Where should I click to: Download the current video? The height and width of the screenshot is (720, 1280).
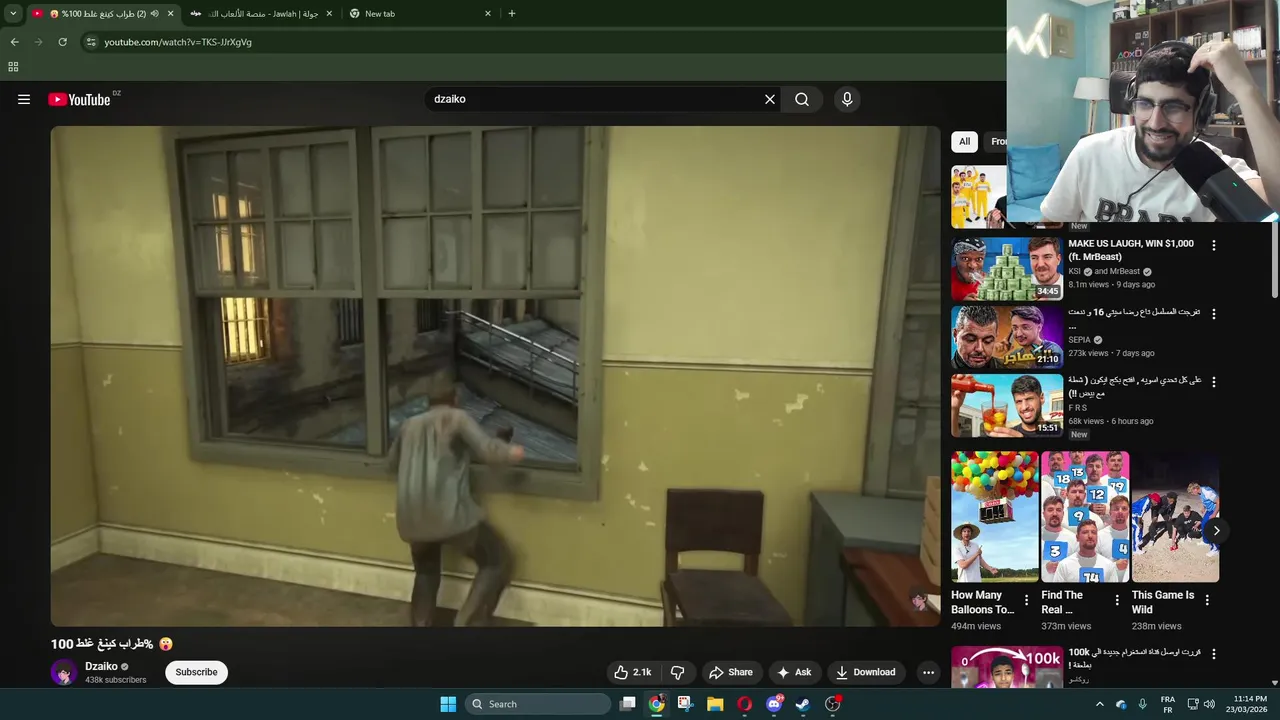866,672
